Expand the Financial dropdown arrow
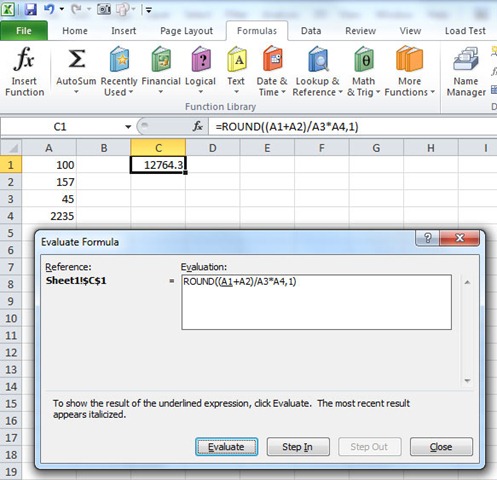This screenshot has width=497, height=480. (161, 92)
